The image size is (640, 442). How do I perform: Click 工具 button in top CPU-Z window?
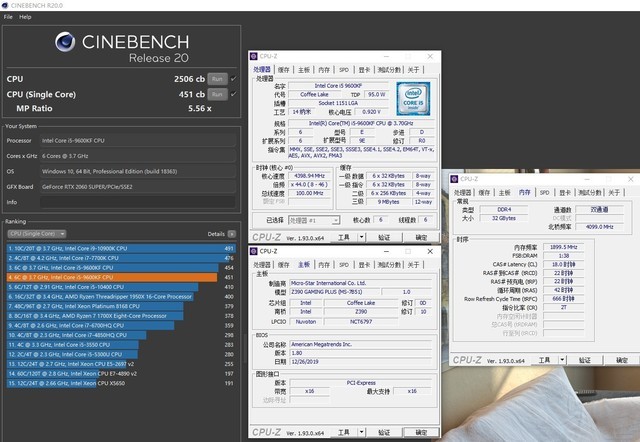pos(343,238)
